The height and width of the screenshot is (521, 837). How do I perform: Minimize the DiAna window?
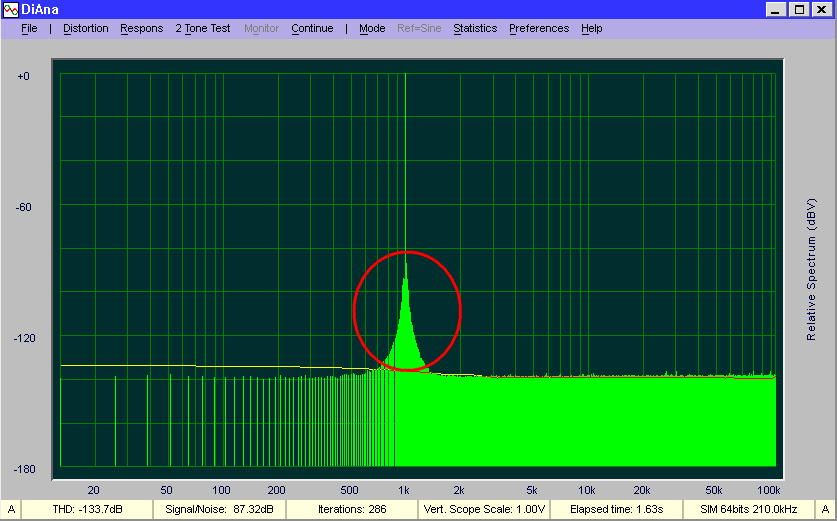(x=776, y=10)
